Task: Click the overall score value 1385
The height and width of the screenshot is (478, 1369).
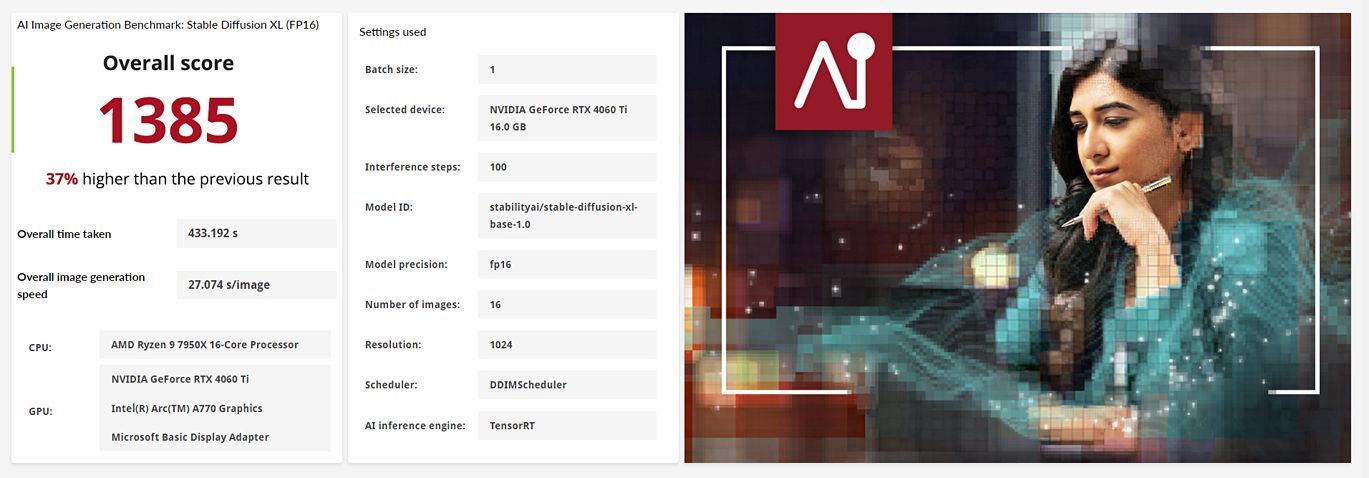Action: (x=168, y=121)
